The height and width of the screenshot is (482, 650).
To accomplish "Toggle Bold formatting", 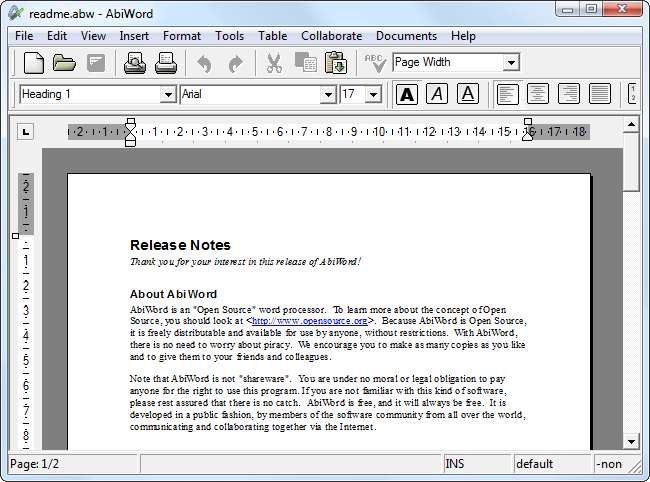I will [407, 94].
